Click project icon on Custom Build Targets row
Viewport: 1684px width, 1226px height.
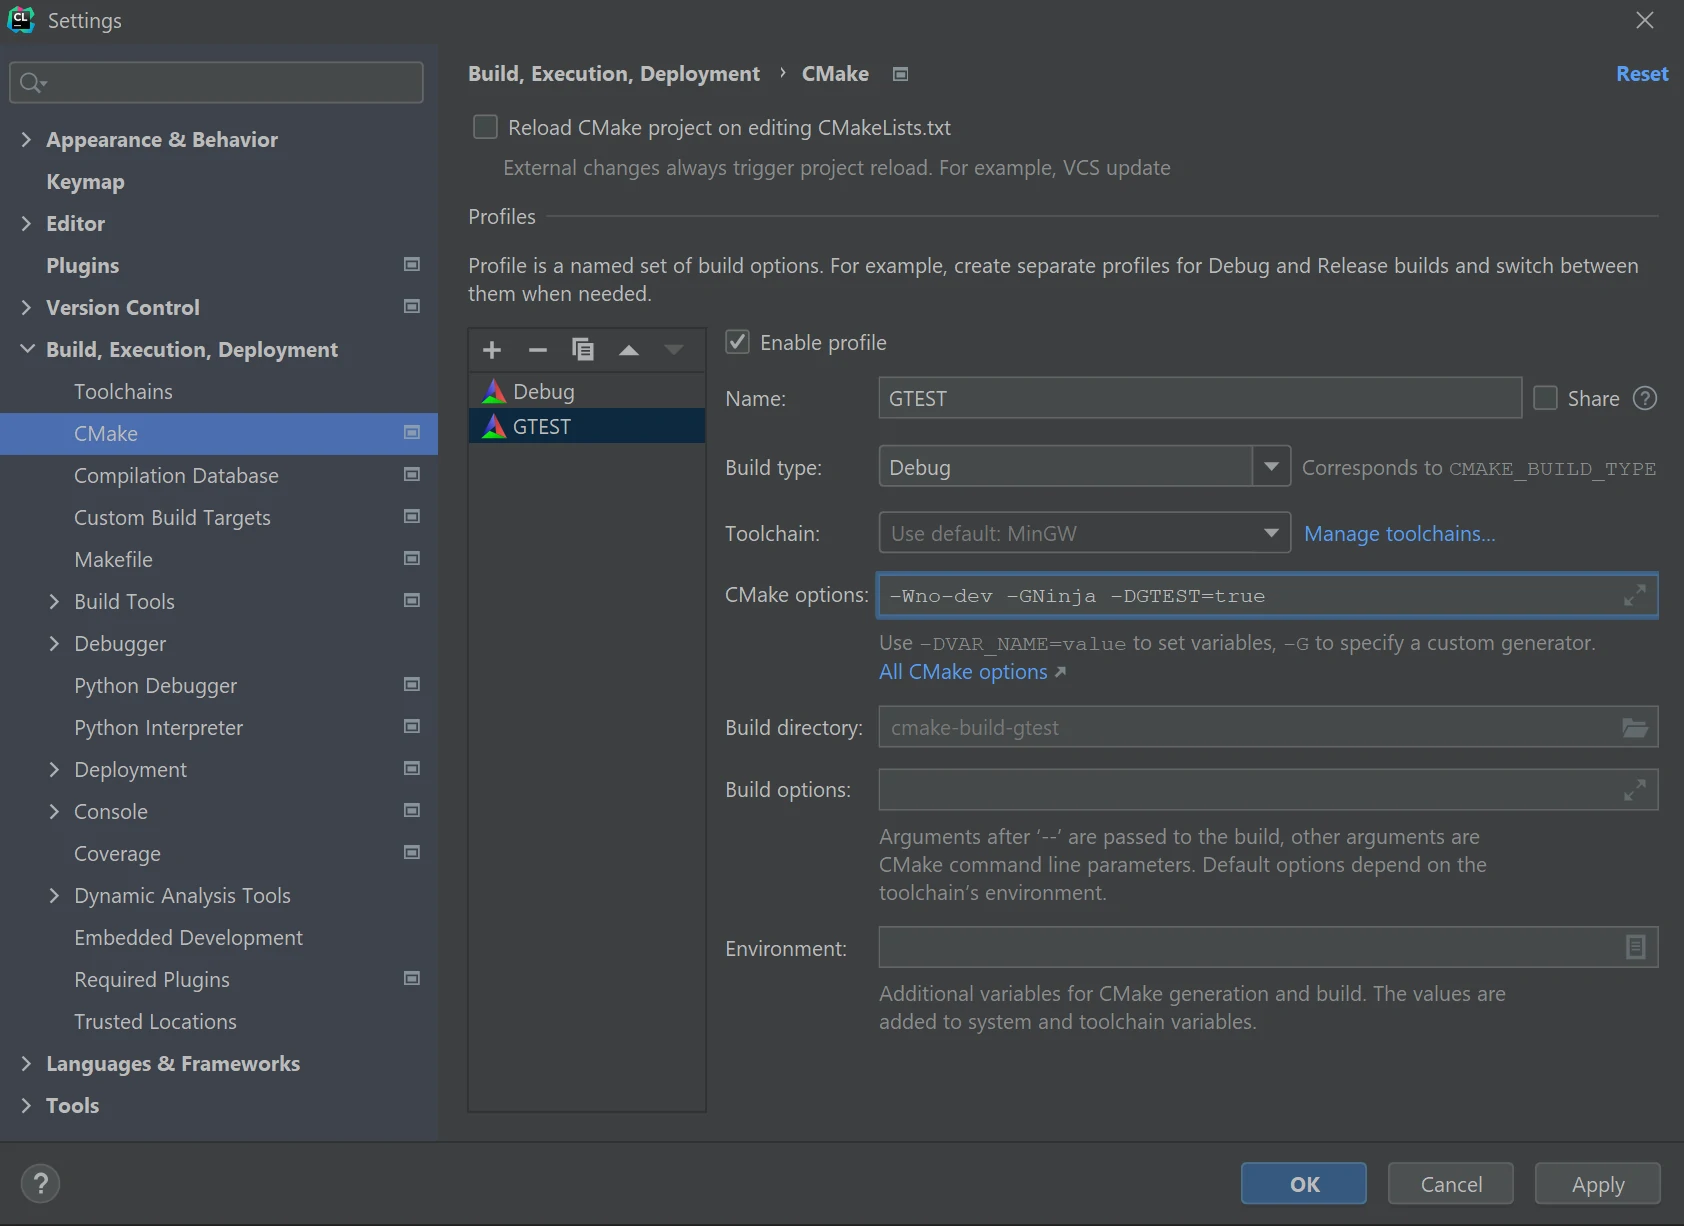click(x=411, y=516)
